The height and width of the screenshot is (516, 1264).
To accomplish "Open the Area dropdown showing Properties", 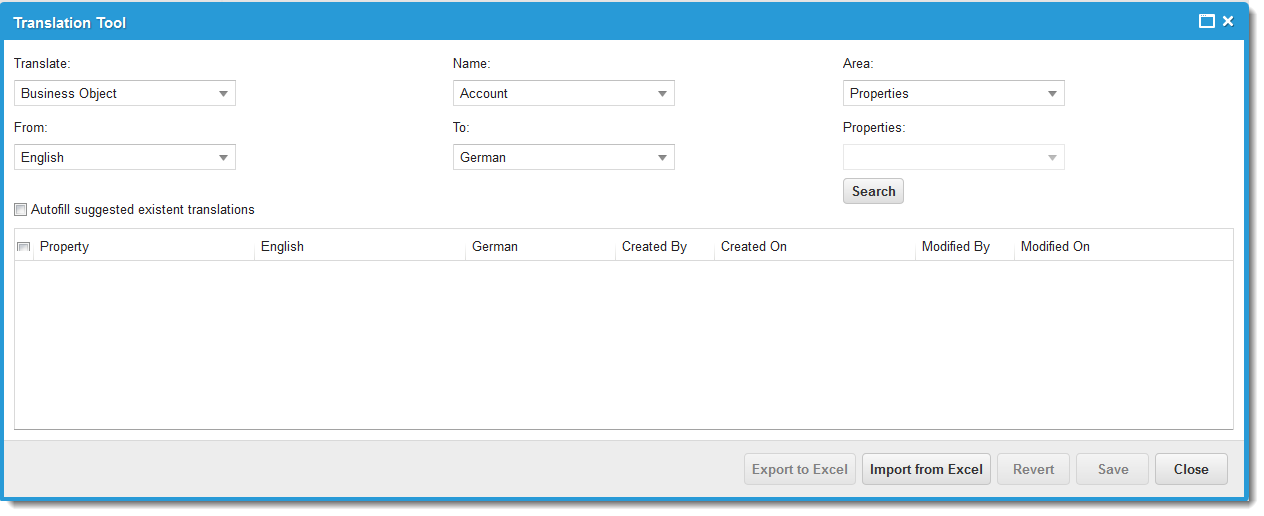I will tap(954, 93).
